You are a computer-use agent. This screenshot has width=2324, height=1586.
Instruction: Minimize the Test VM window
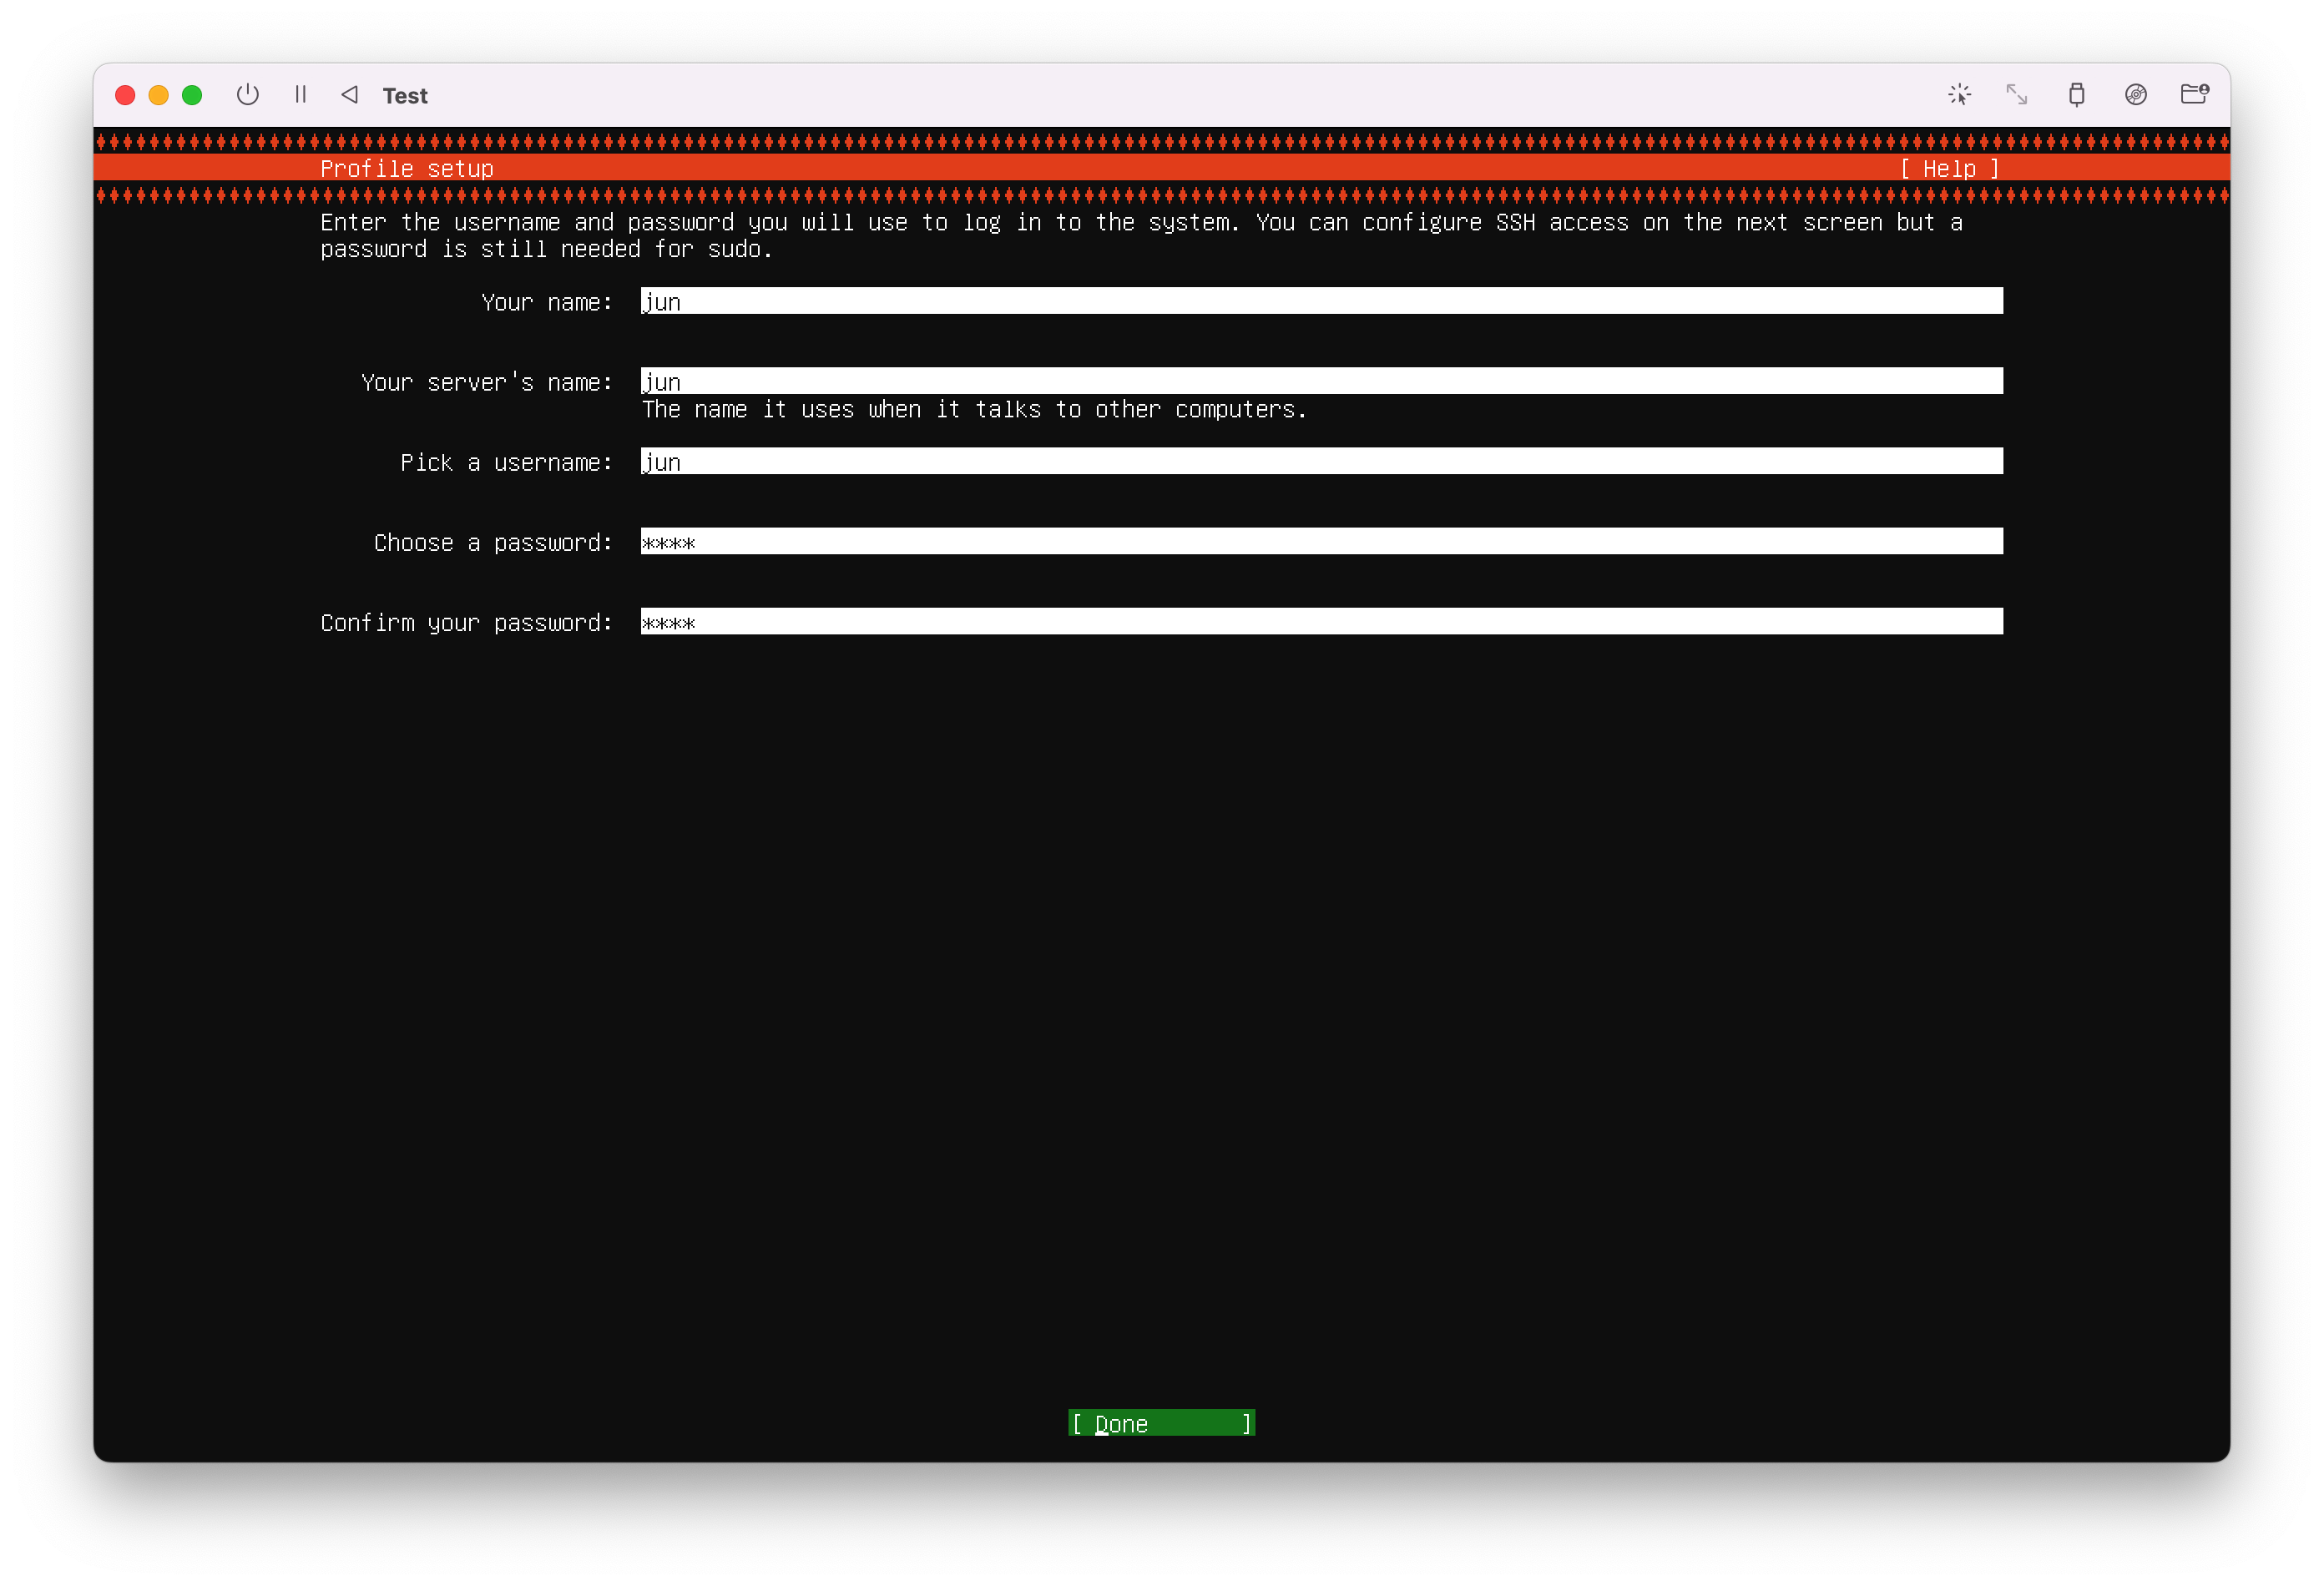pyautogui.click(x=158, y=95)
